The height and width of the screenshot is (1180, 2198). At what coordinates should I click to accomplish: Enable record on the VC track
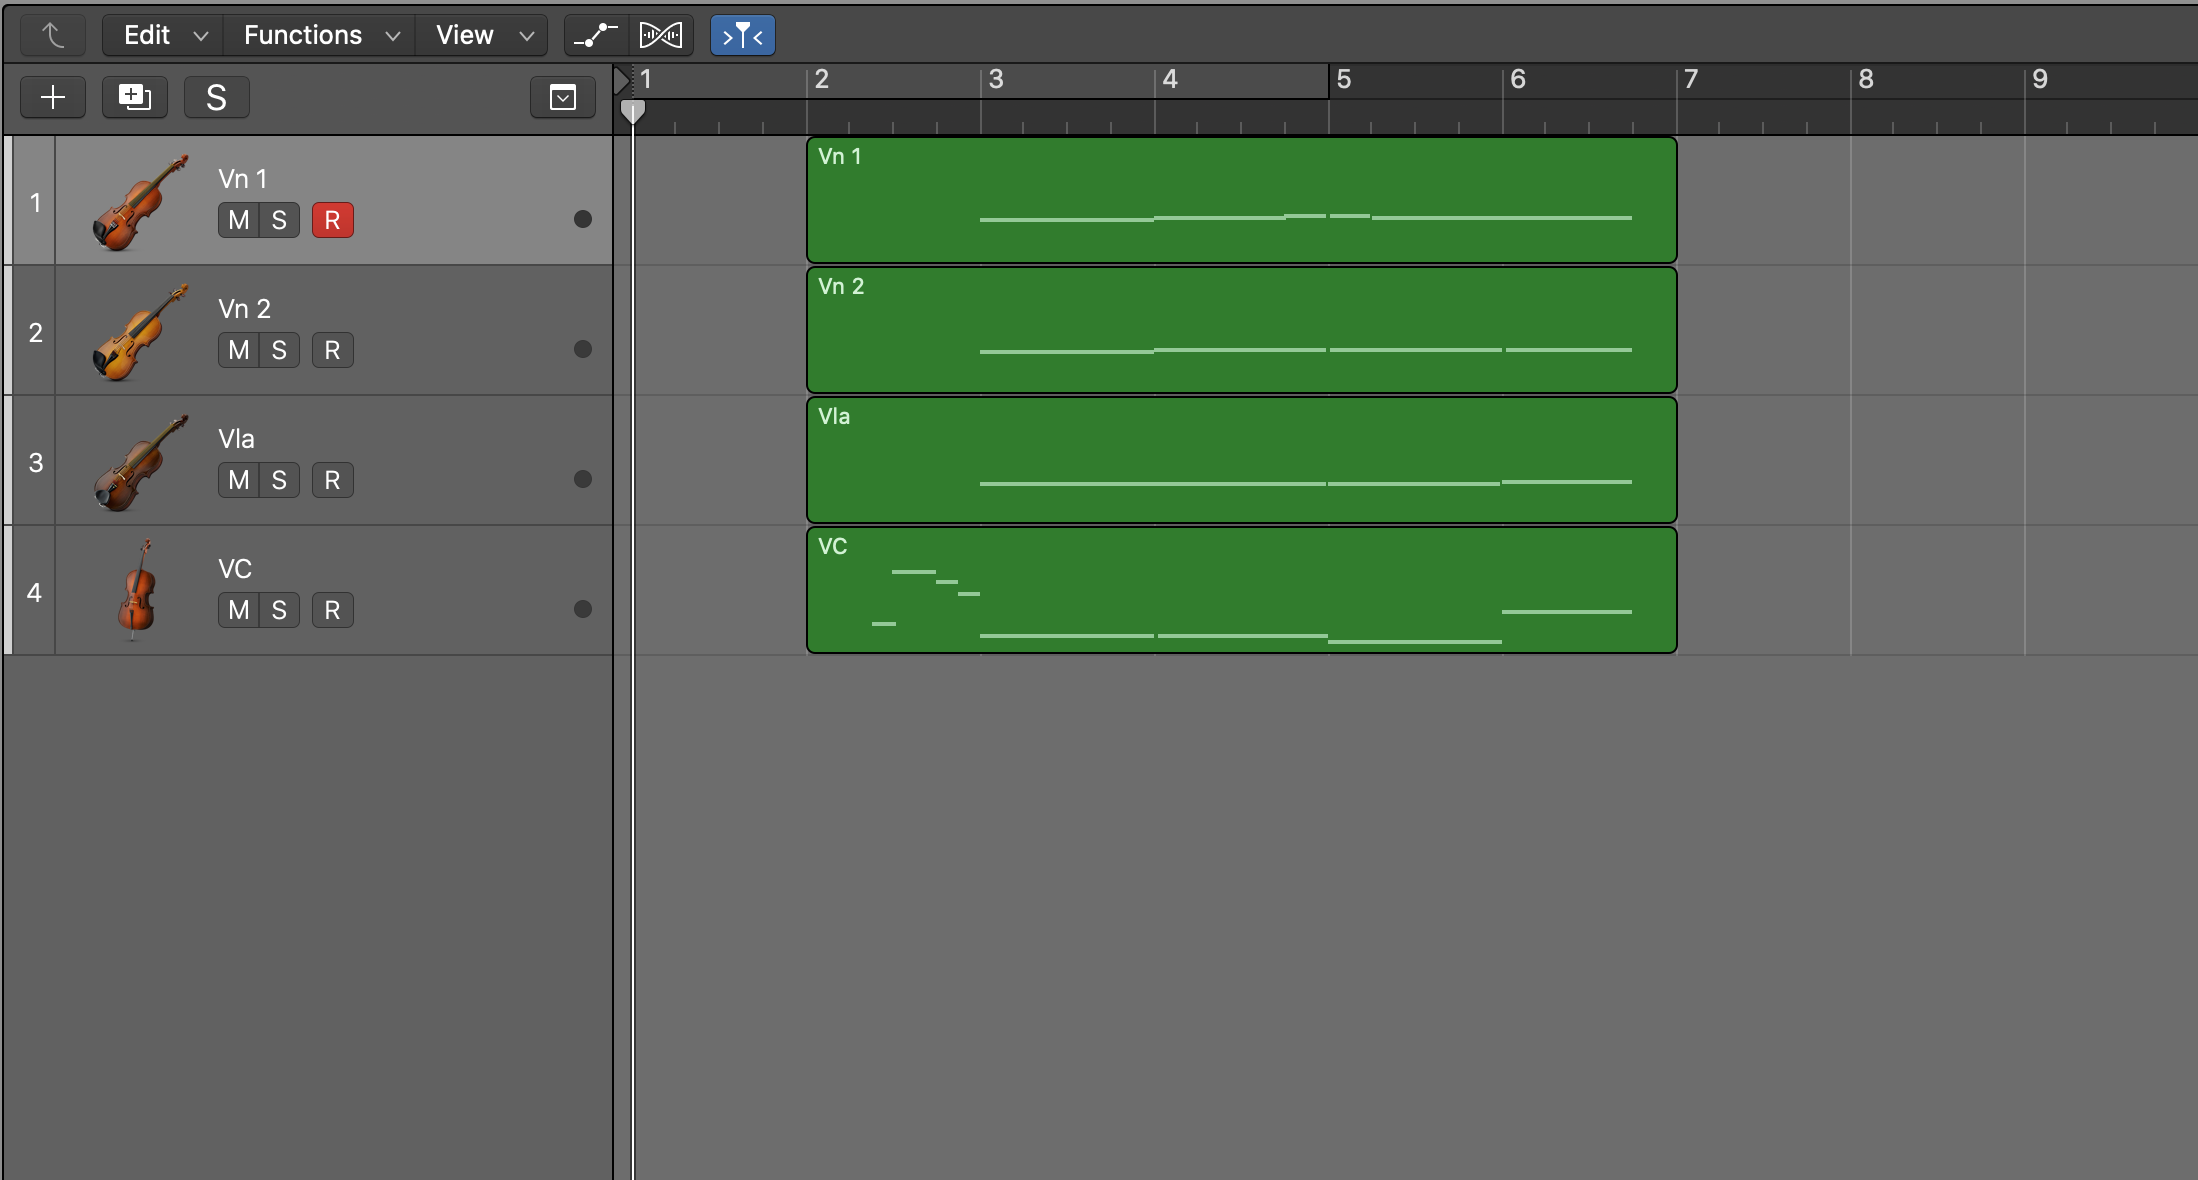click(x=332, y=610)
